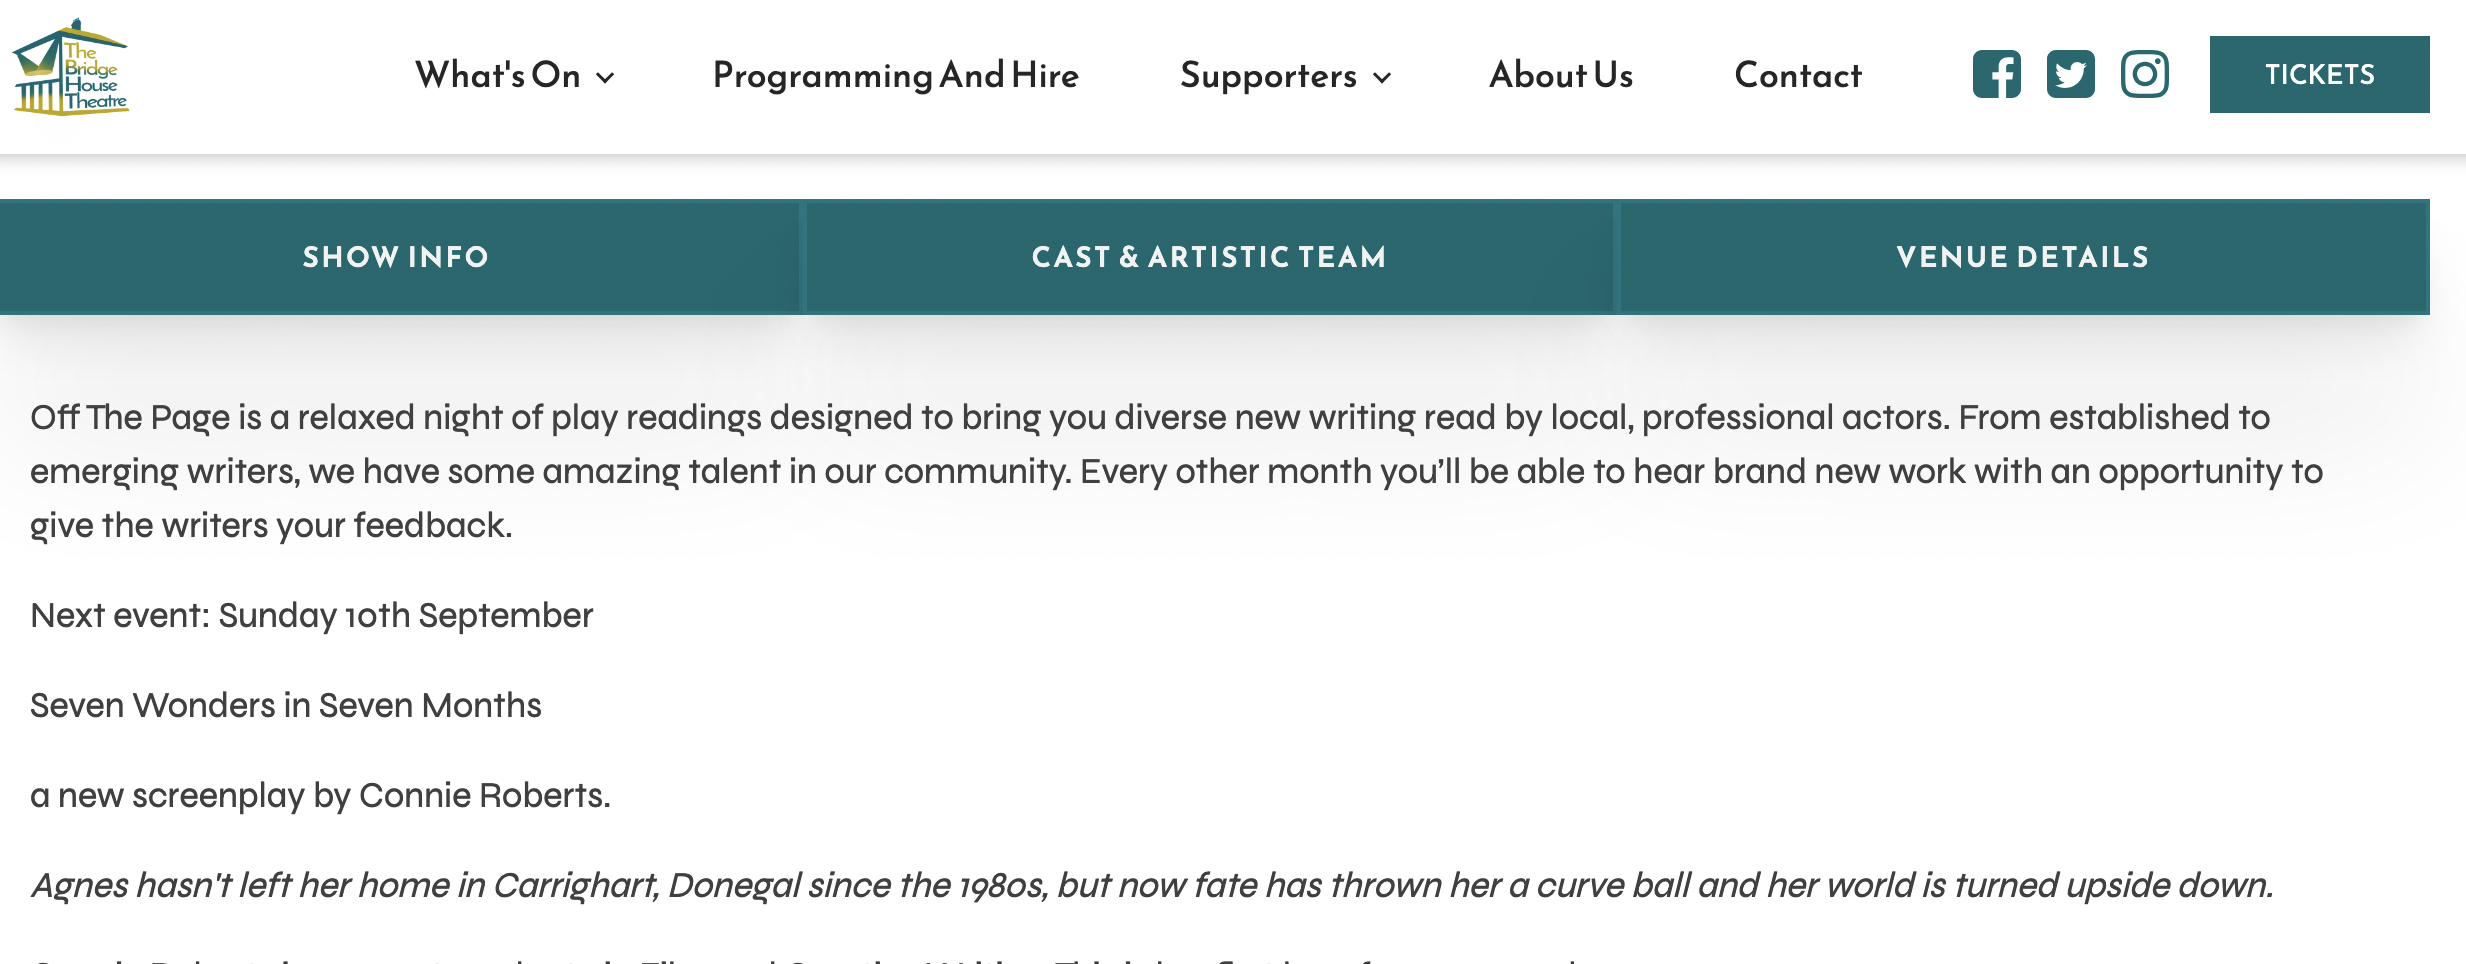Open the Cast & Artistic Team tab
The image size is (2466, 964).
click(1209, 257)
